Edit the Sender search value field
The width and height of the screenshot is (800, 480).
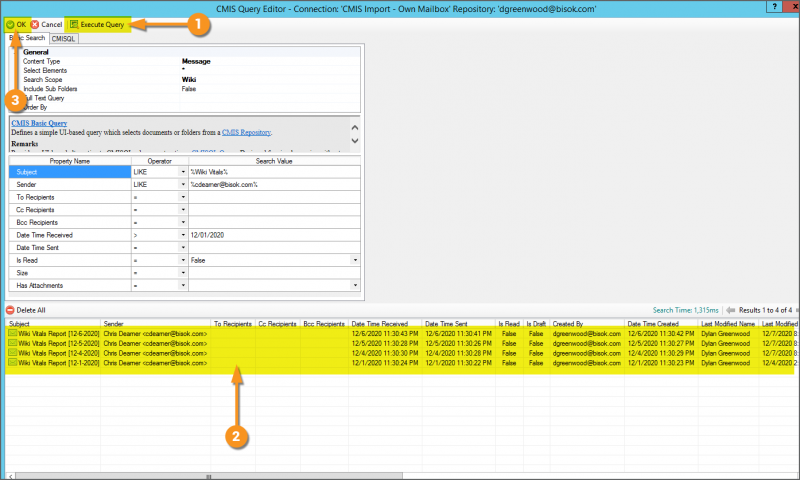click(274, 185)
